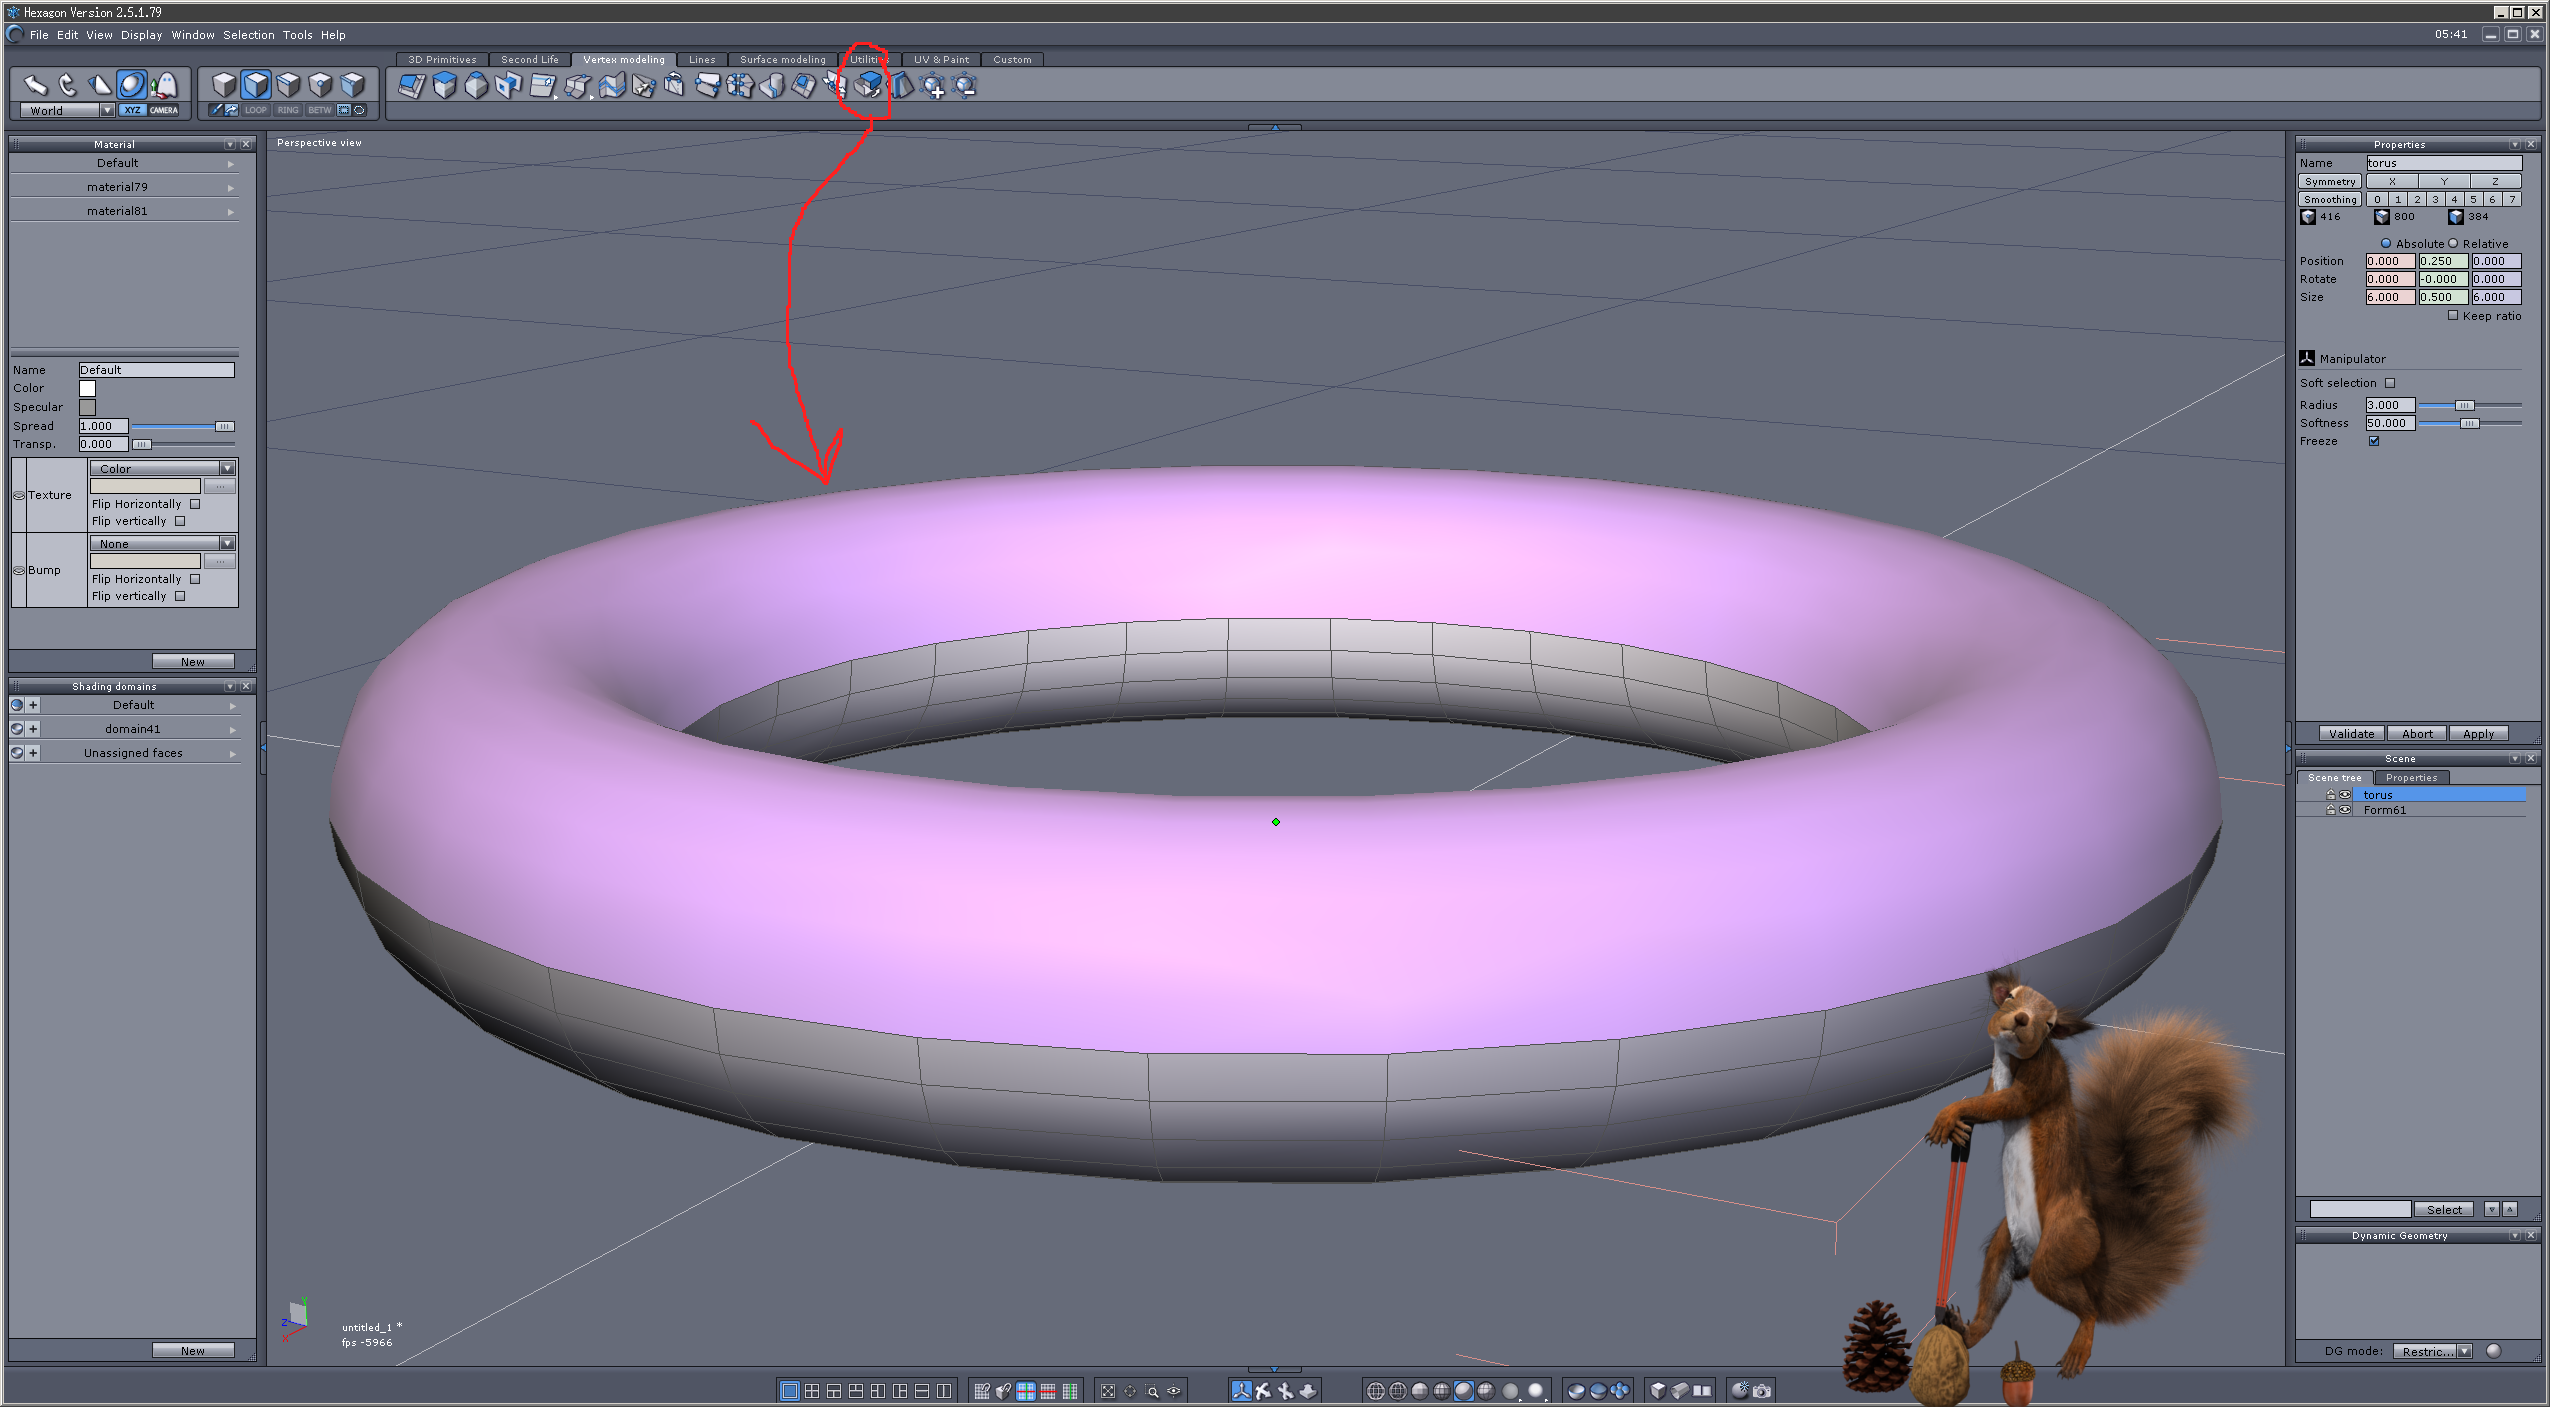
Task: Adjust the Spread slider in Material panel
Action: click(224, 426)
